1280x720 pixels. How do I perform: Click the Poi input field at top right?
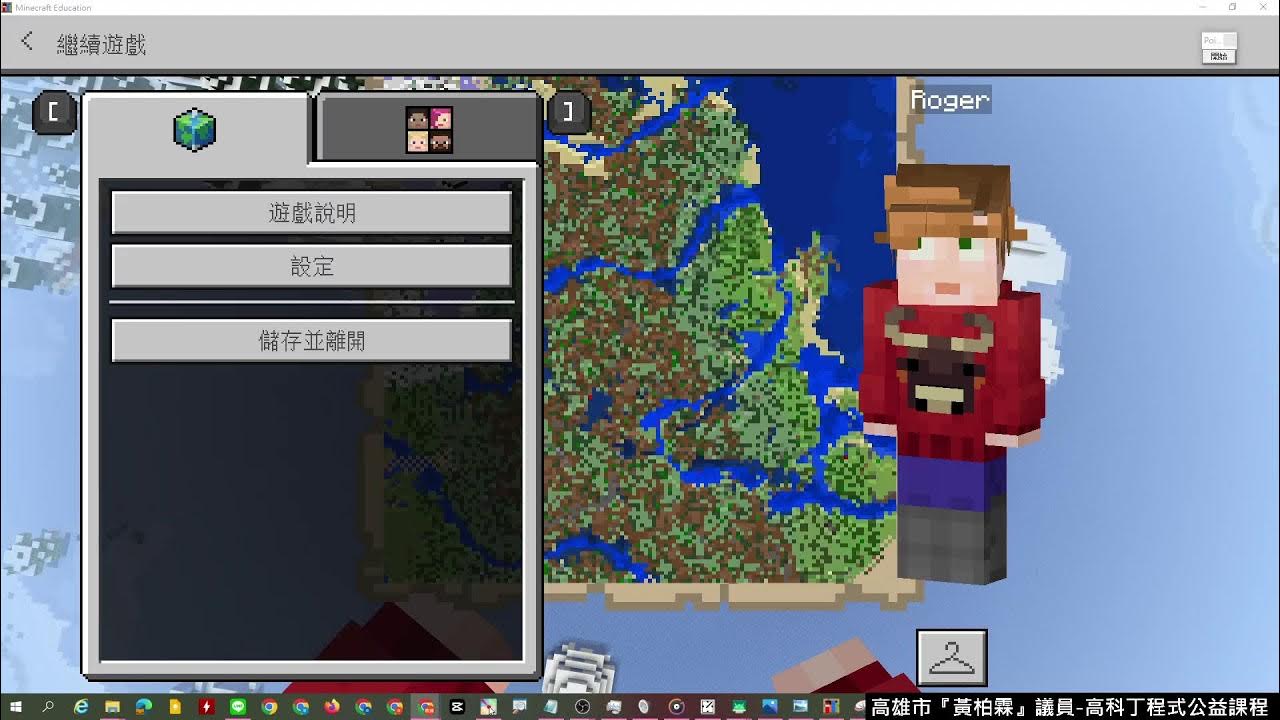1219,41
